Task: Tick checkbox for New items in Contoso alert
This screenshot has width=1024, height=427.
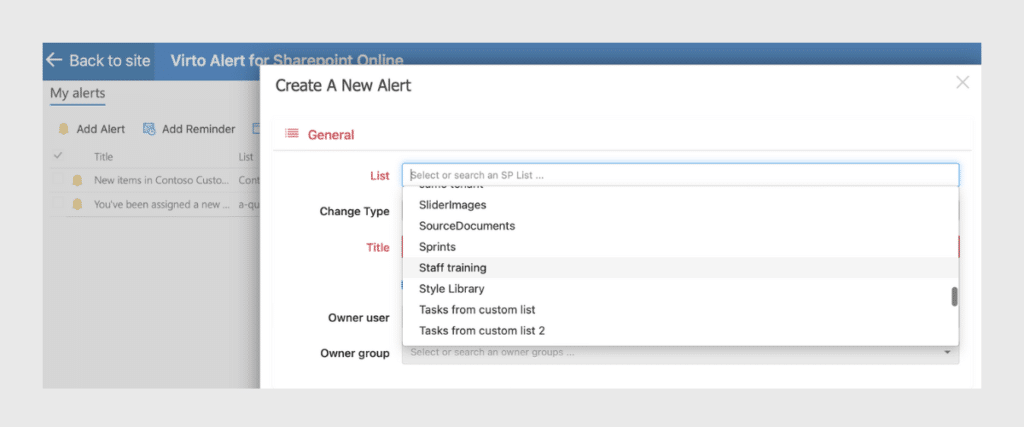Action: coord(58,180)
